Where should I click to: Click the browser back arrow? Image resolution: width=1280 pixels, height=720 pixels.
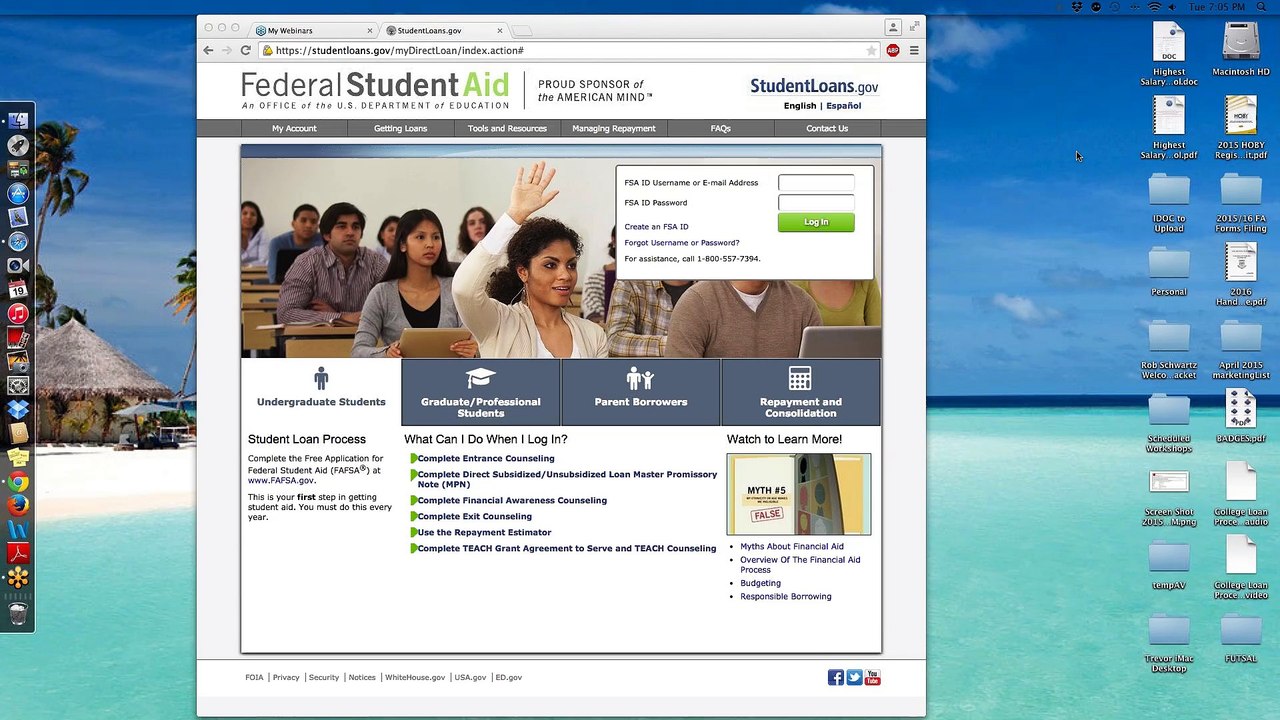[x=208, y=50]
